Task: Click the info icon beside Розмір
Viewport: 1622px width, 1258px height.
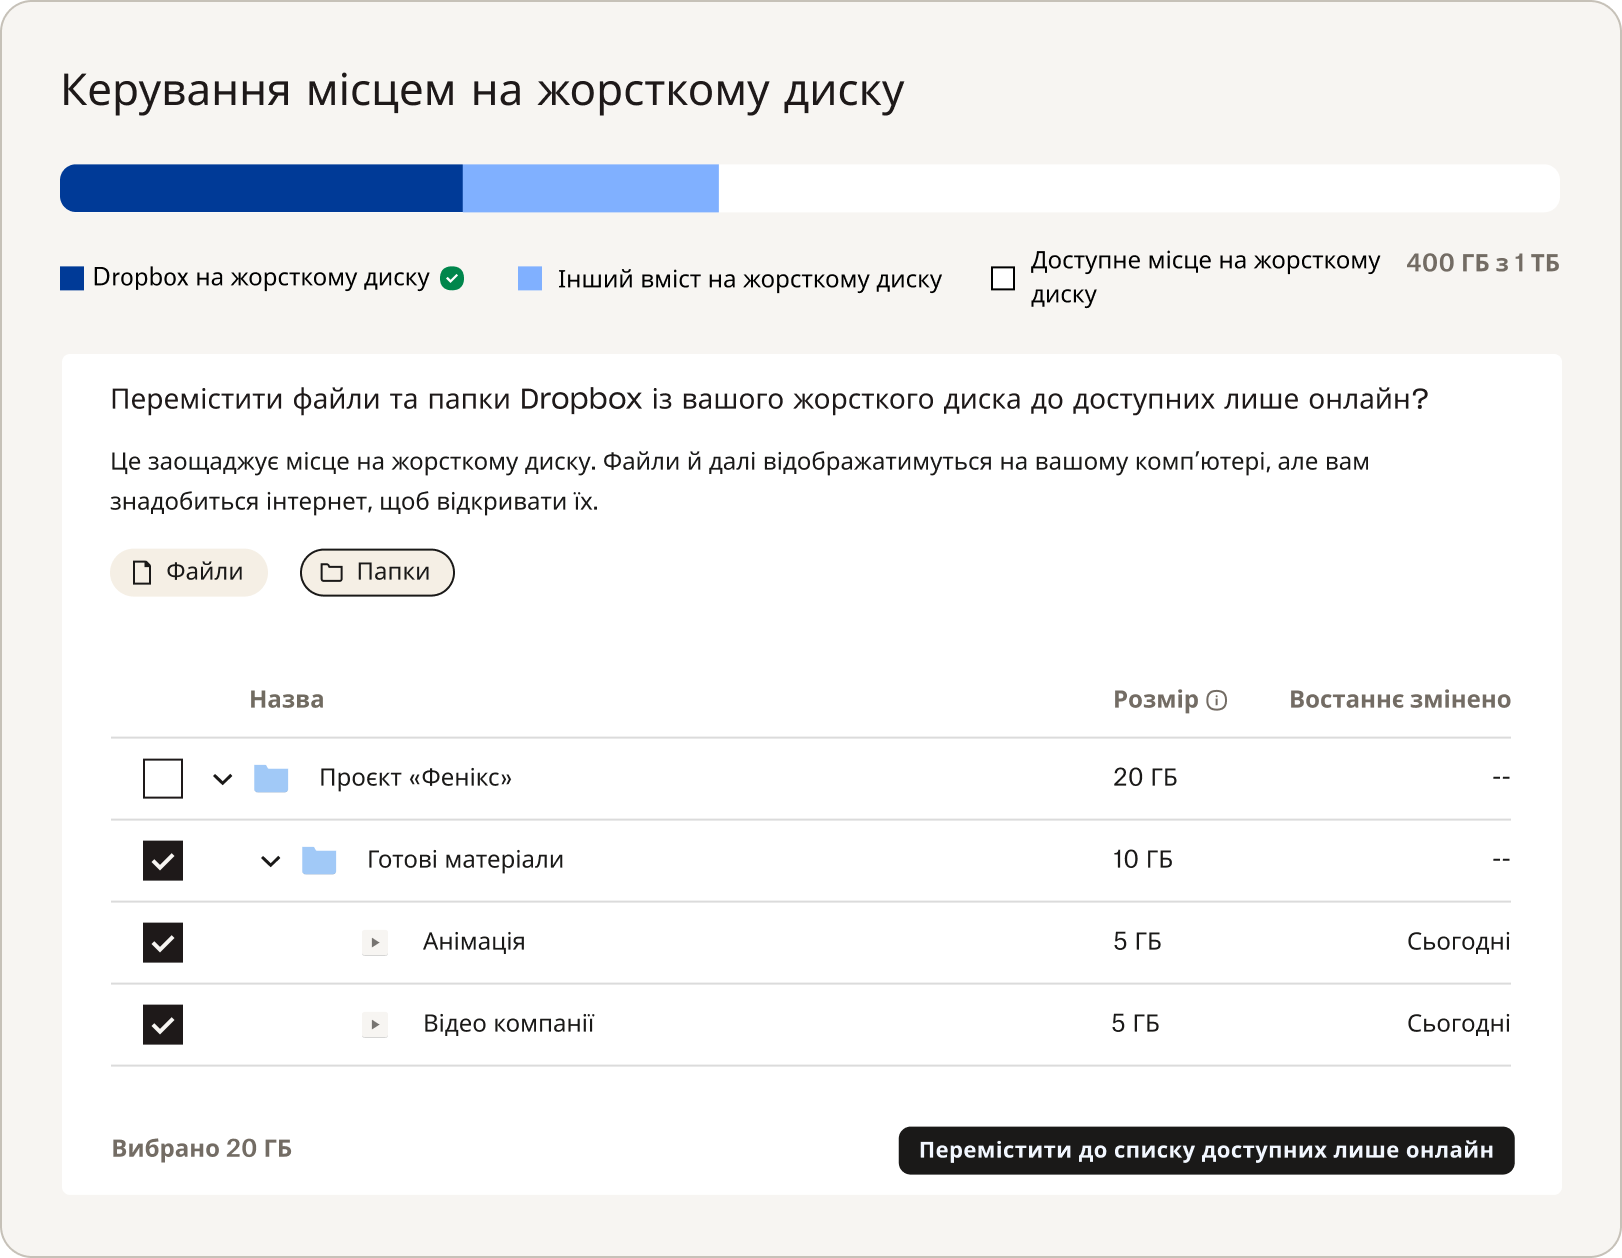Action: (1217, 700)
